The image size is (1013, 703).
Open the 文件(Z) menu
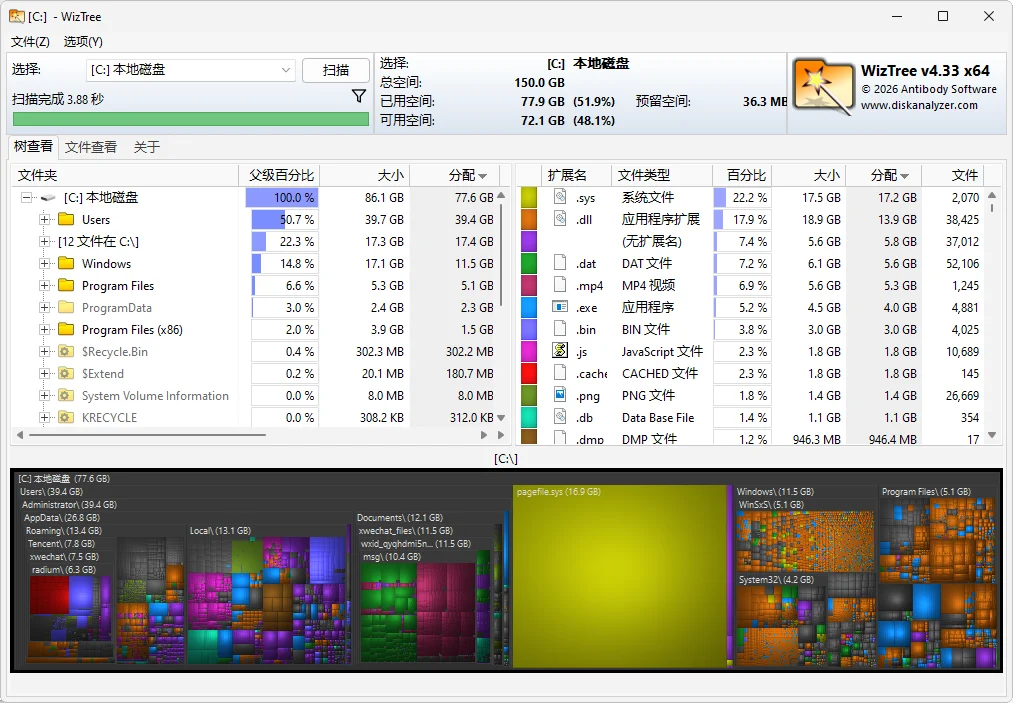click(30, 42)
